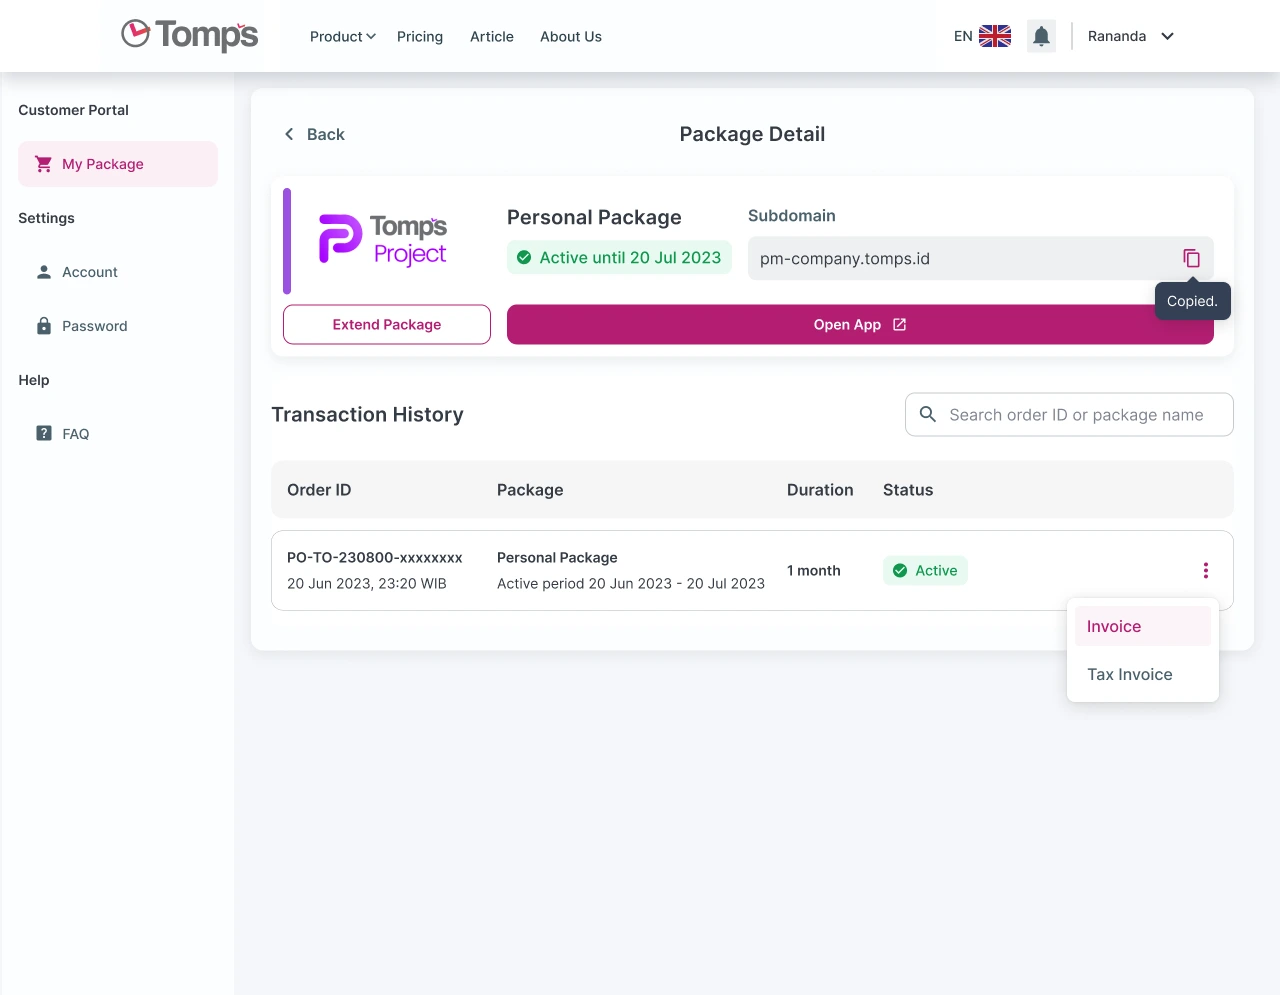The image size is (1280, 995).
Task: Click the order ID search field
Action: coord(1080,413)
